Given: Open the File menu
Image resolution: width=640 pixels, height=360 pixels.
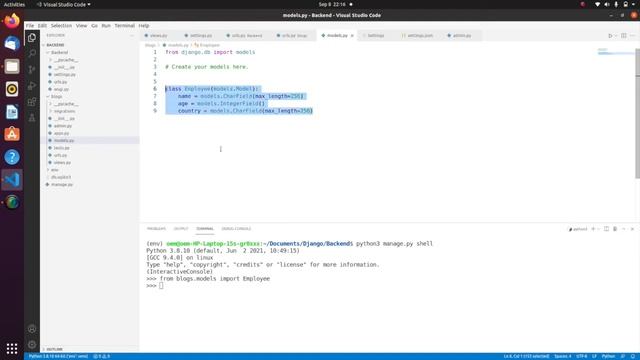Looking at the screenshot, I should 30,25.
